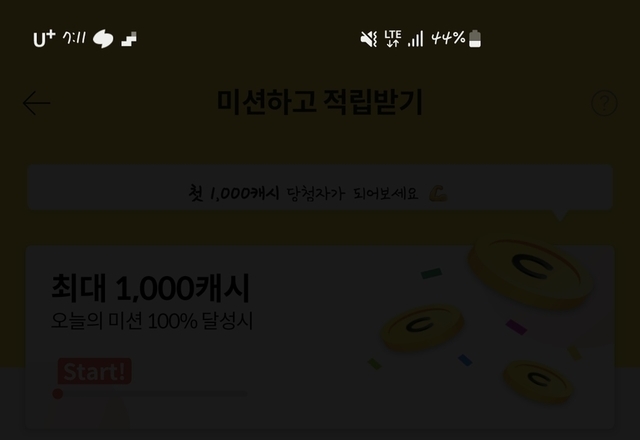Tap the flexed-arm emoji in tooltip
Screen dimensions: 640x440
(438, 193)
